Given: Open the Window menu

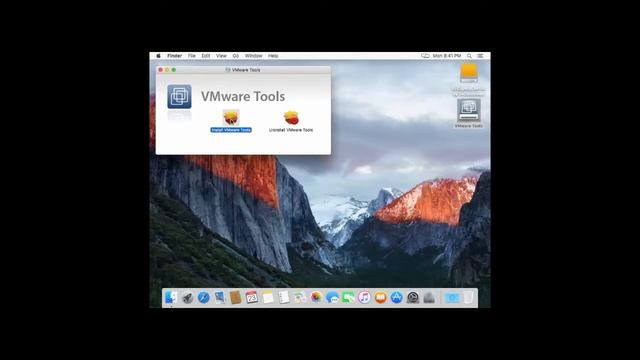Looking at the screenshot, I should click(253, 56).
